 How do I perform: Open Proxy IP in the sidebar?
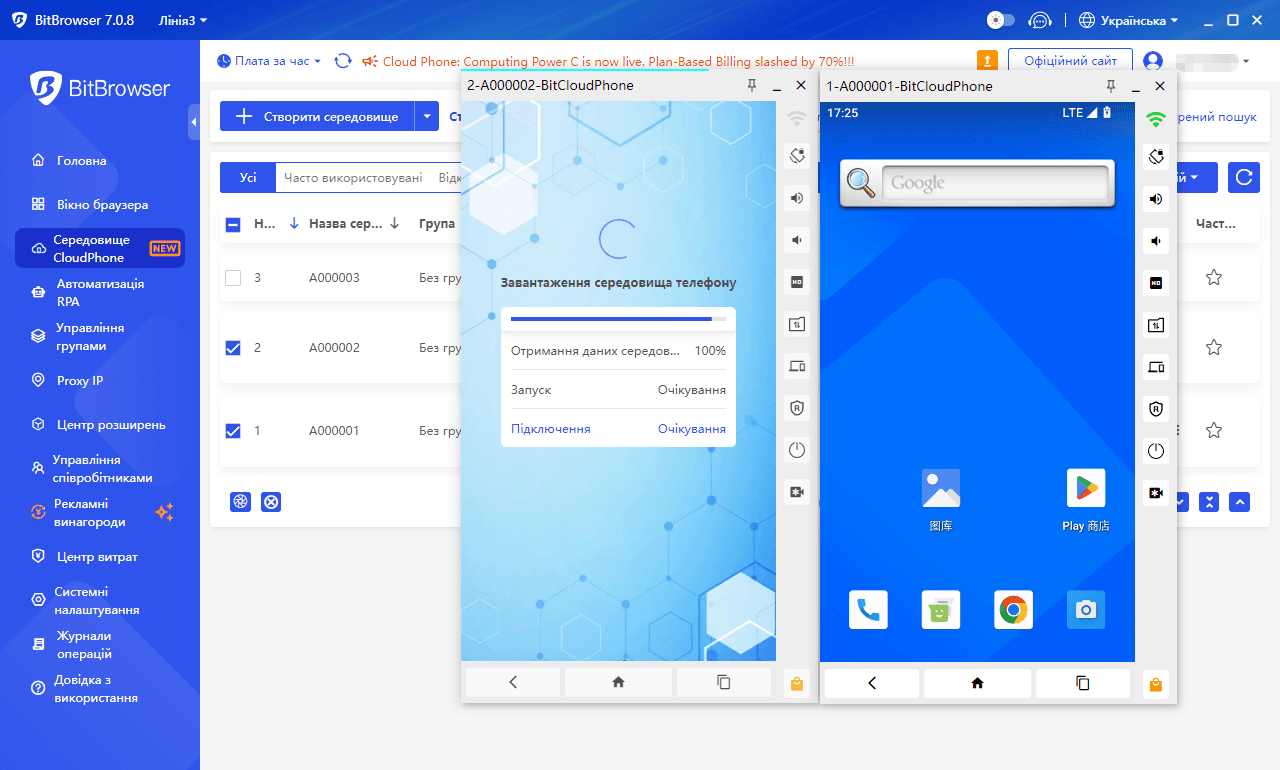click(x=80, y=381)
